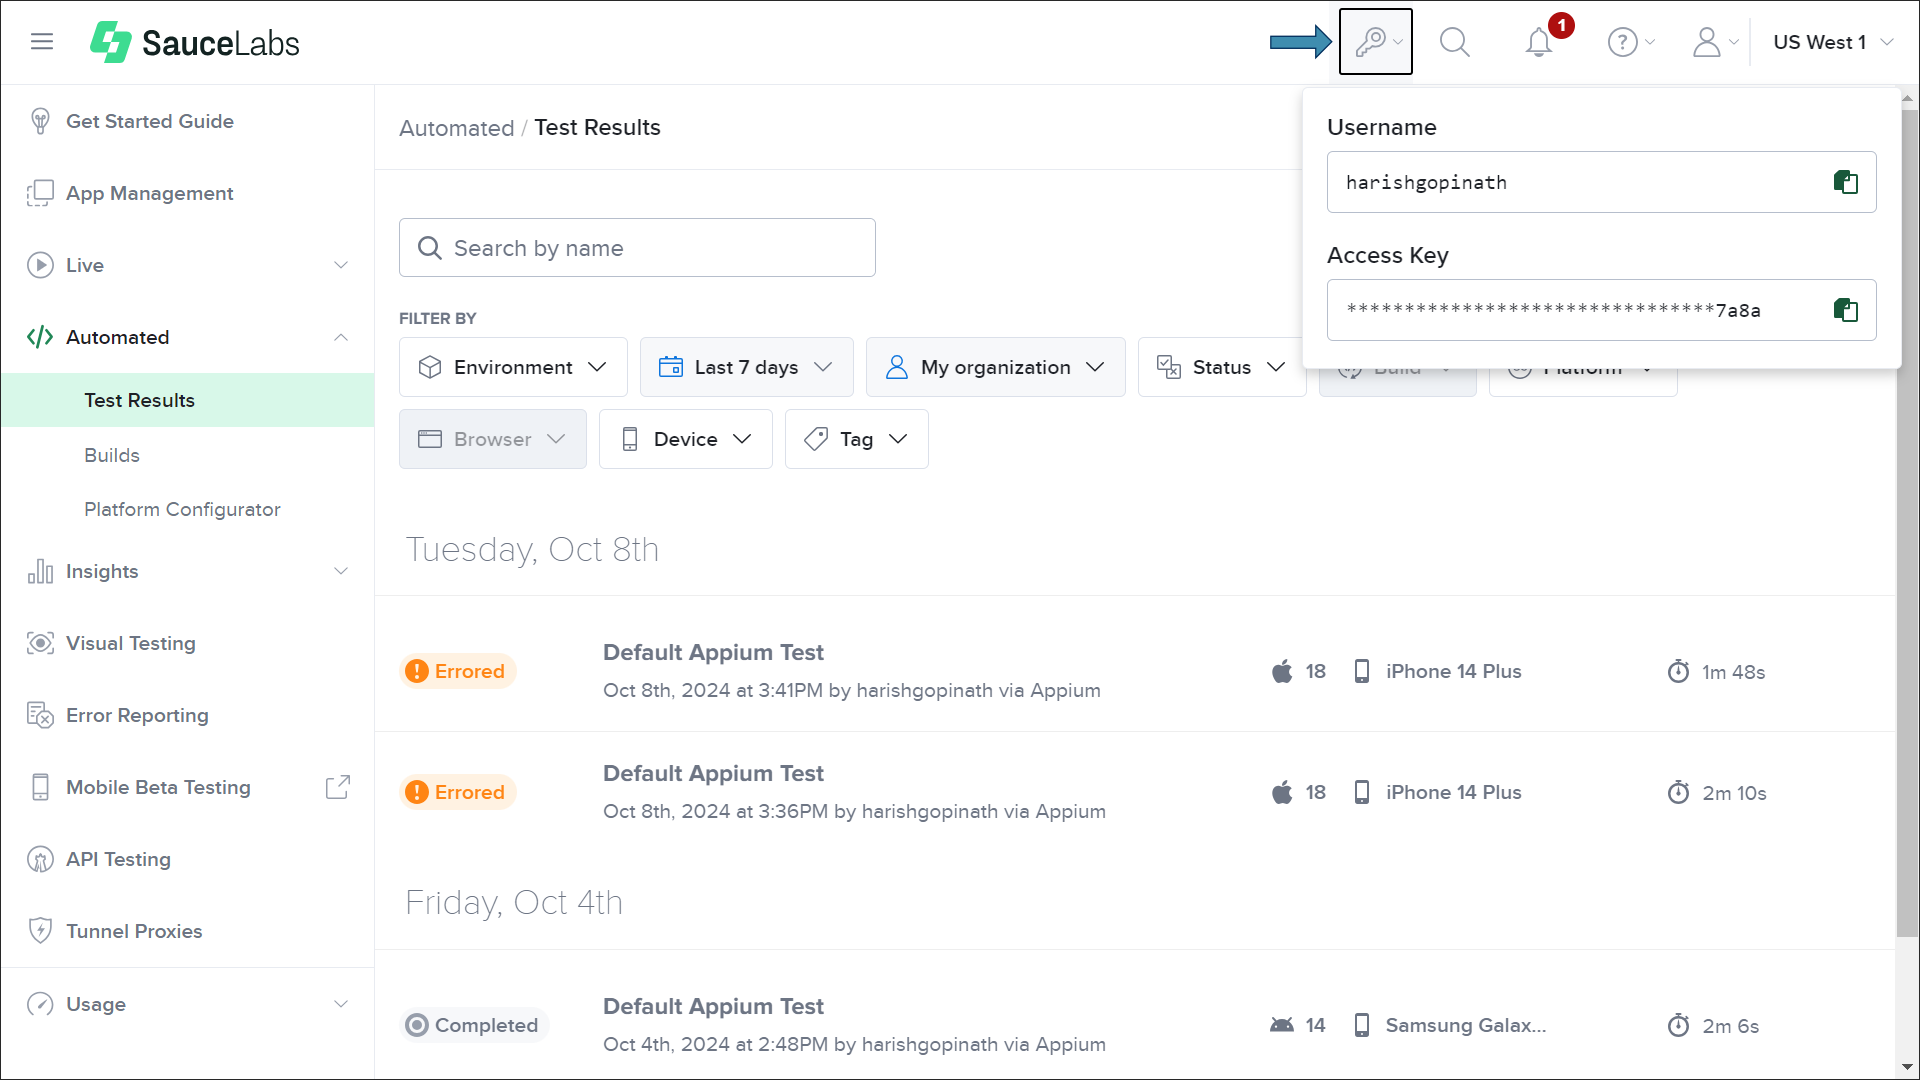Open the Environment filter dropdown

coord(513,367)
